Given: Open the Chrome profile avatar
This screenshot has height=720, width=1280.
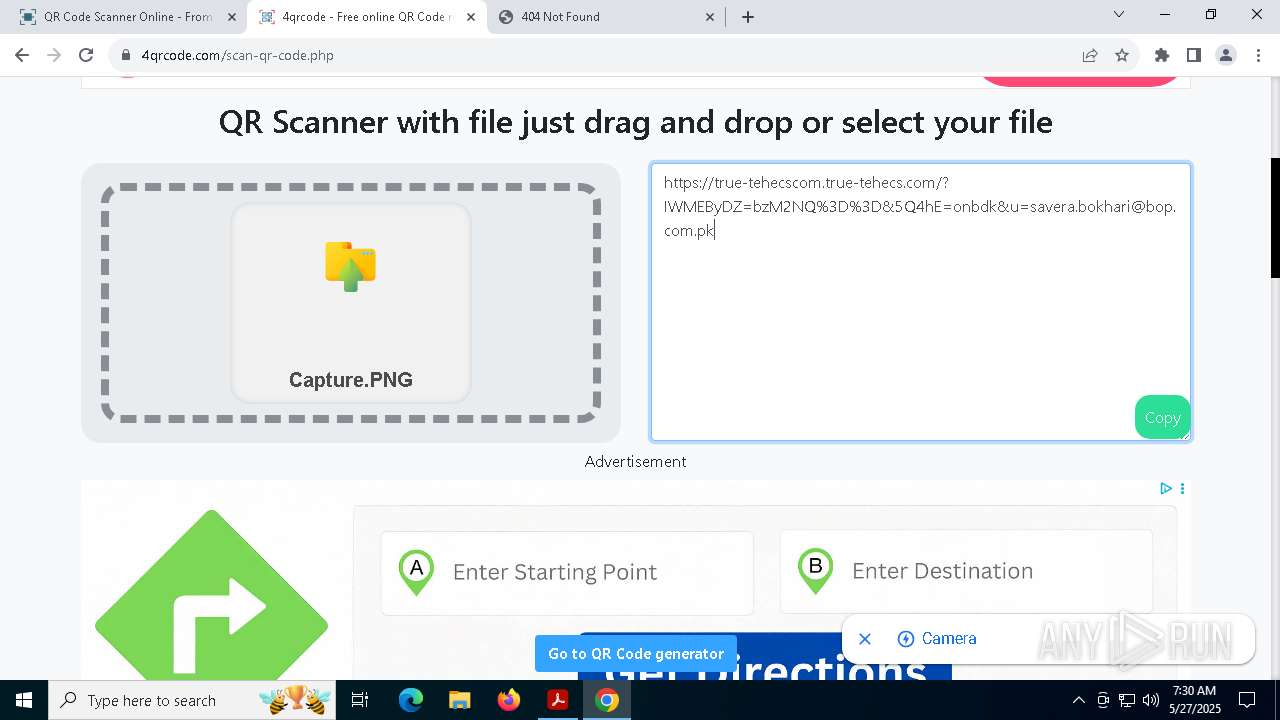Looking at the screenshot, I should click(x=1226, y=55).
